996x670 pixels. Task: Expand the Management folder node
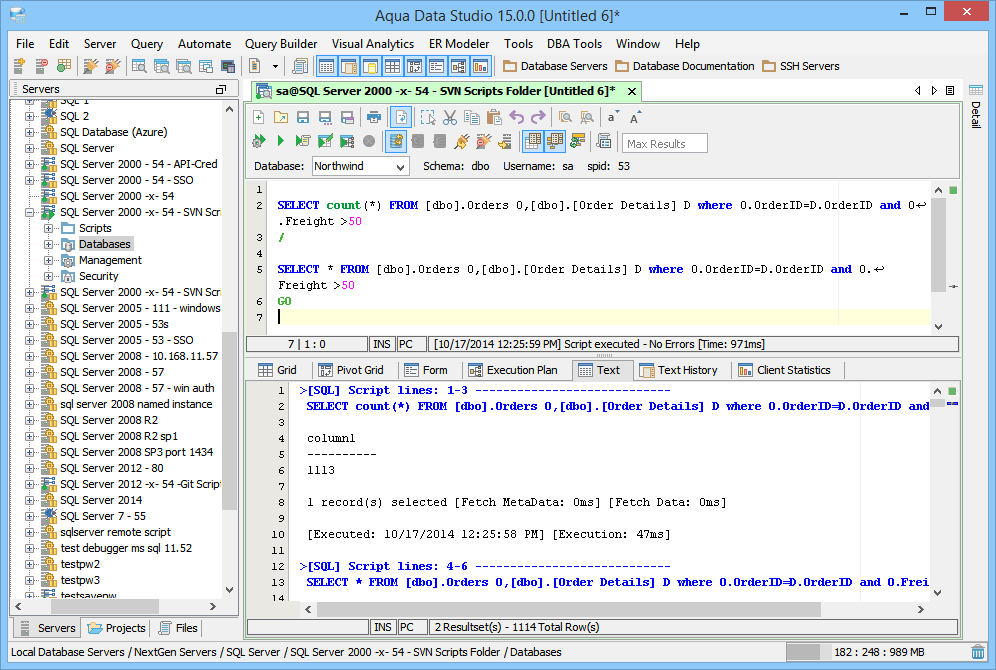48,260
